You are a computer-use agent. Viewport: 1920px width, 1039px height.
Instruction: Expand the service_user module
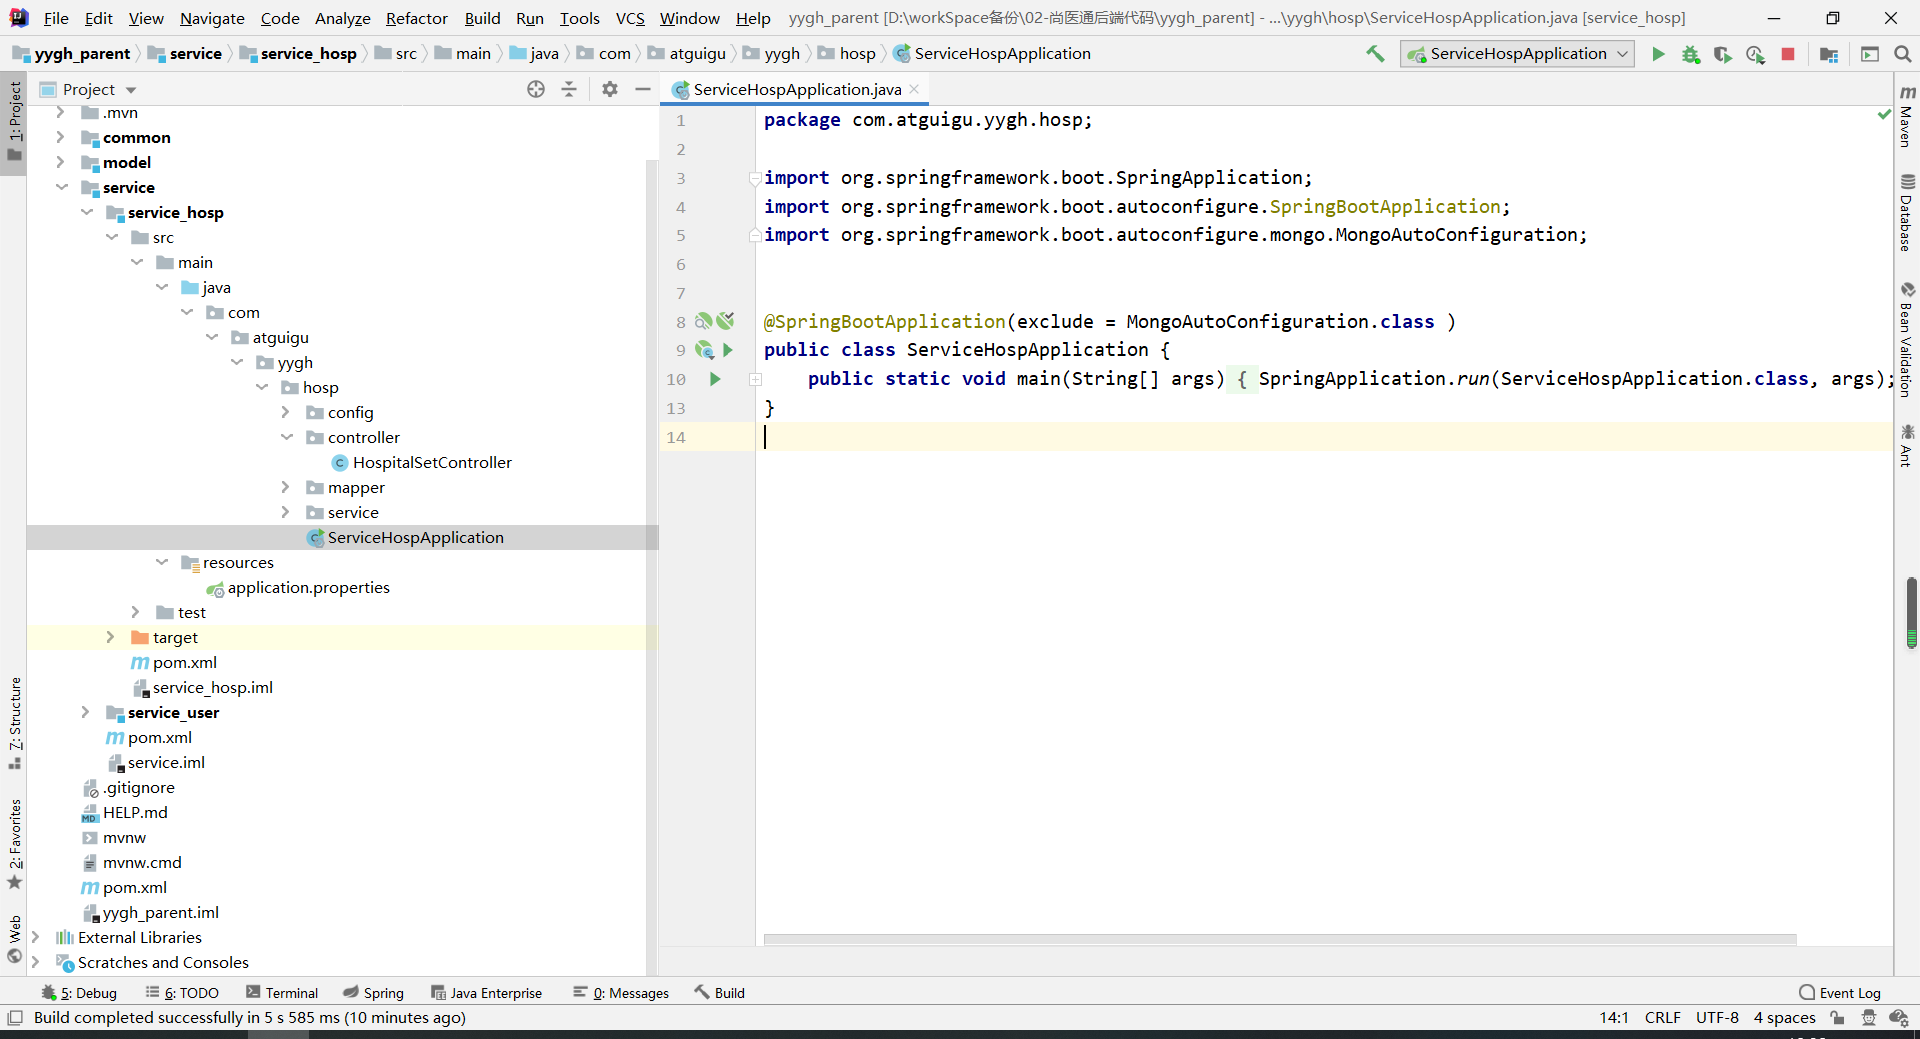[x=85, y=712]
